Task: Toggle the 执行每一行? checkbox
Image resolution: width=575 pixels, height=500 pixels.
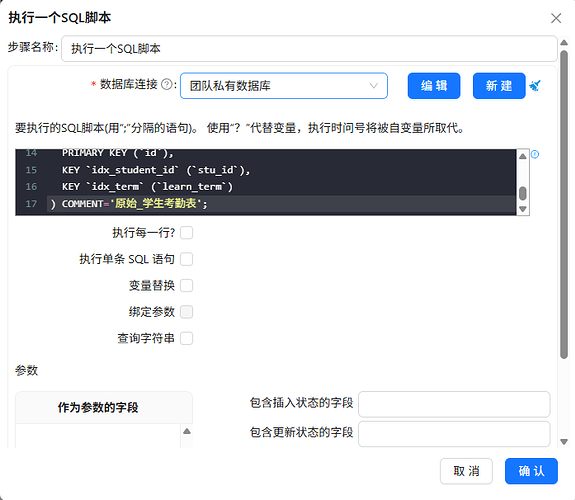Action: [186, 233]
